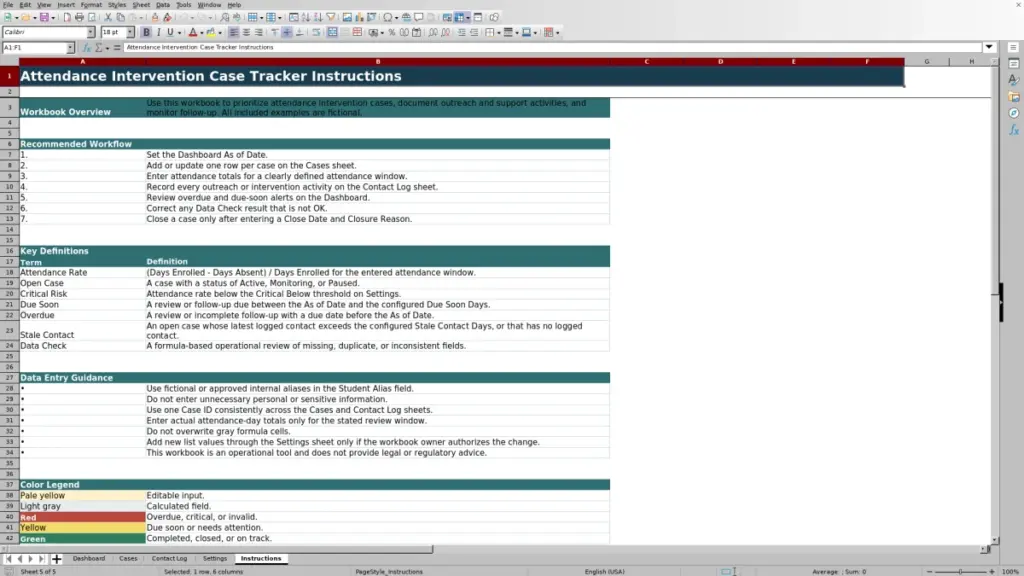Open sidebar Functions fx icon
This screenshot has height=576, width=1024.
pyautogui.click(x=1014, y=130)
